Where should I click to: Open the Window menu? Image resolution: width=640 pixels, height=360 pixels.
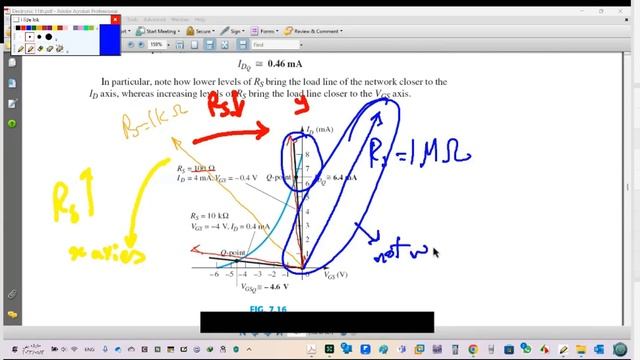pos(180,20)
